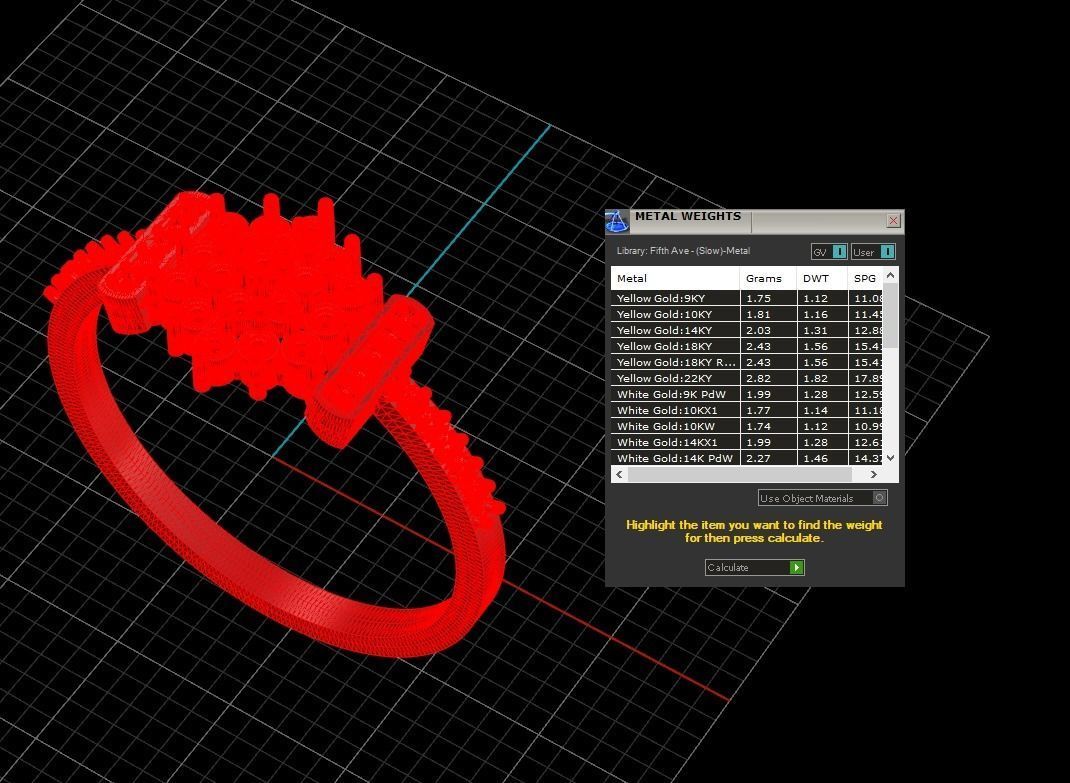This screenshot has width=1070, height=783.
Task: Click the Library: Fifth Ave label
Action: 683,251
